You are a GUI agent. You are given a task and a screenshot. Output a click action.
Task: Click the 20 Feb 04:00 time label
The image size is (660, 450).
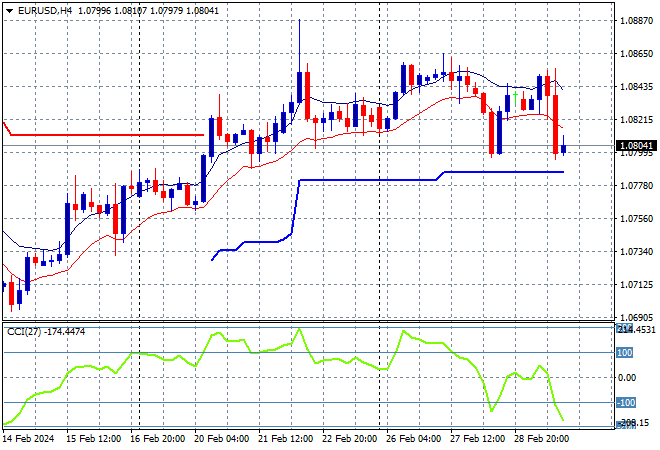(221, 439)
